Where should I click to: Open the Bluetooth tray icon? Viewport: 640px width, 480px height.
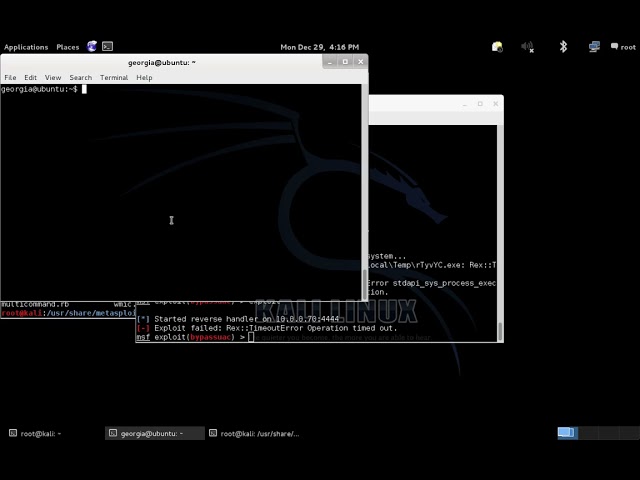pos(563,47)
